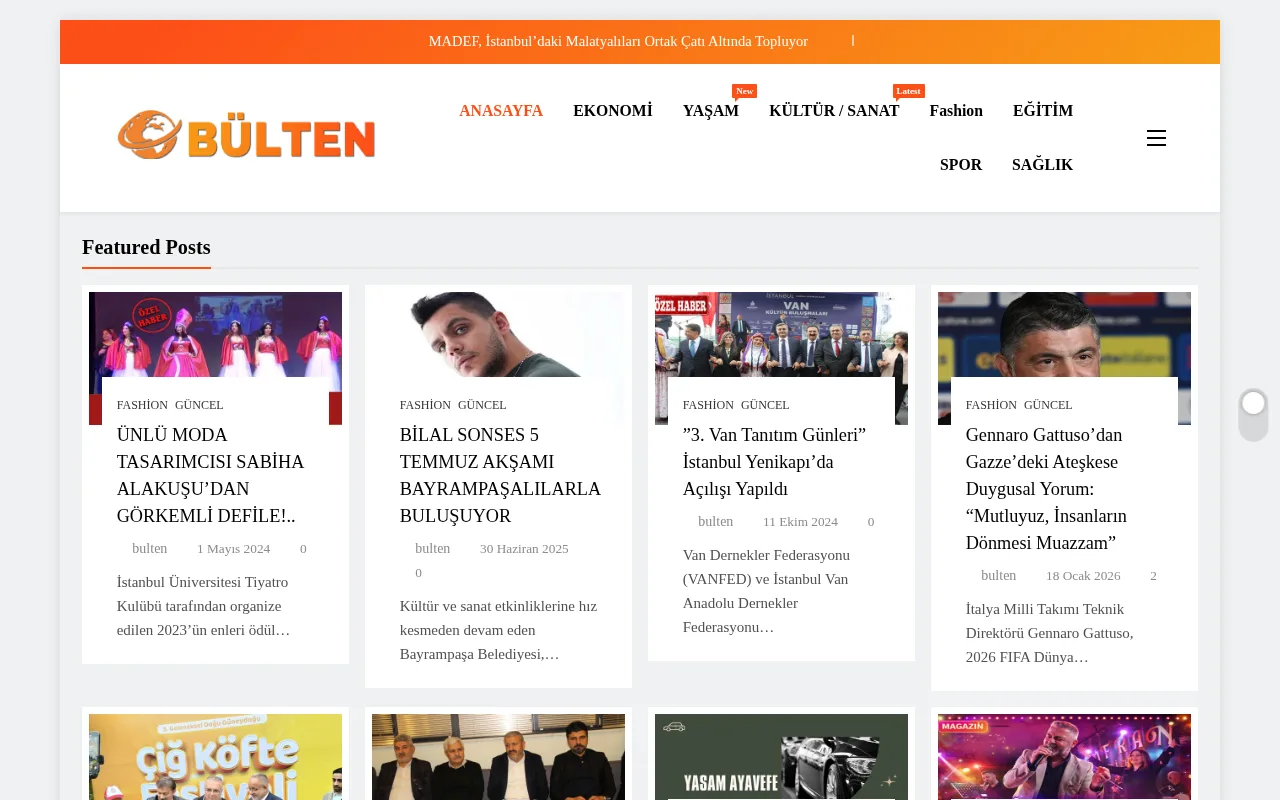Click the Latest badge above KÜLTÜR / SANAT
This screenshot has width=1280, height=800.
[x=908, y=90]
